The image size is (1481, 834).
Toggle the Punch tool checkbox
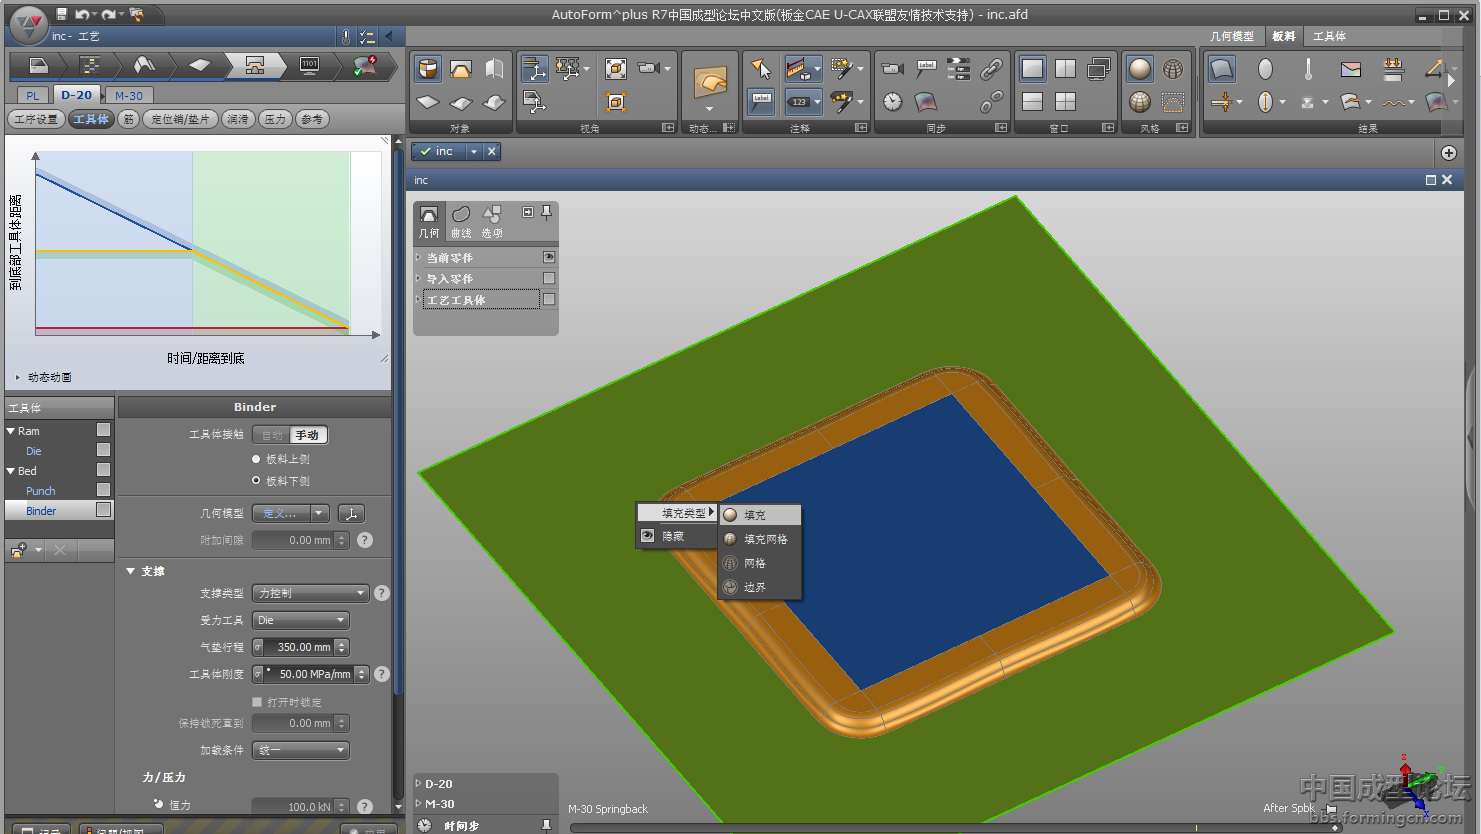(x=103, y=490)
